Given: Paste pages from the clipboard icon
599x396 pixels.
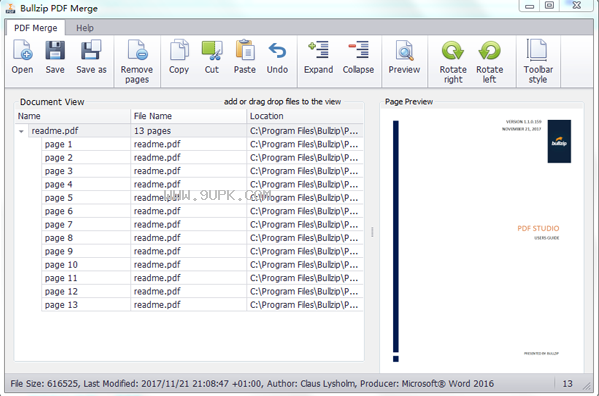Looking at the screenshot, I should pyautogui.click(x=245, y=50).
